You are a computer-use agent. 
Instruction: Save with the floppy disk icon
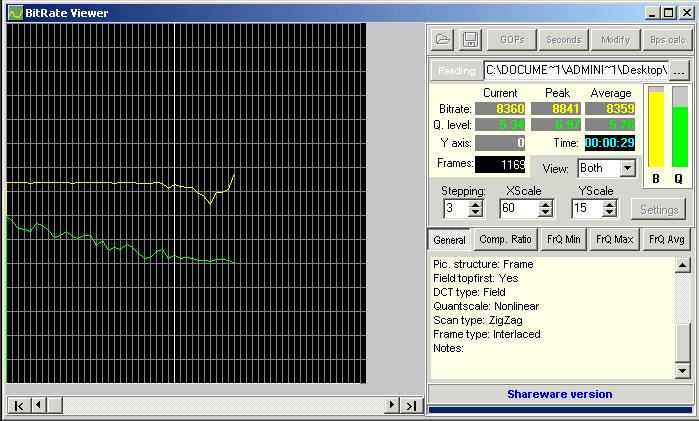pyautogui.click(x=471, y=40)
